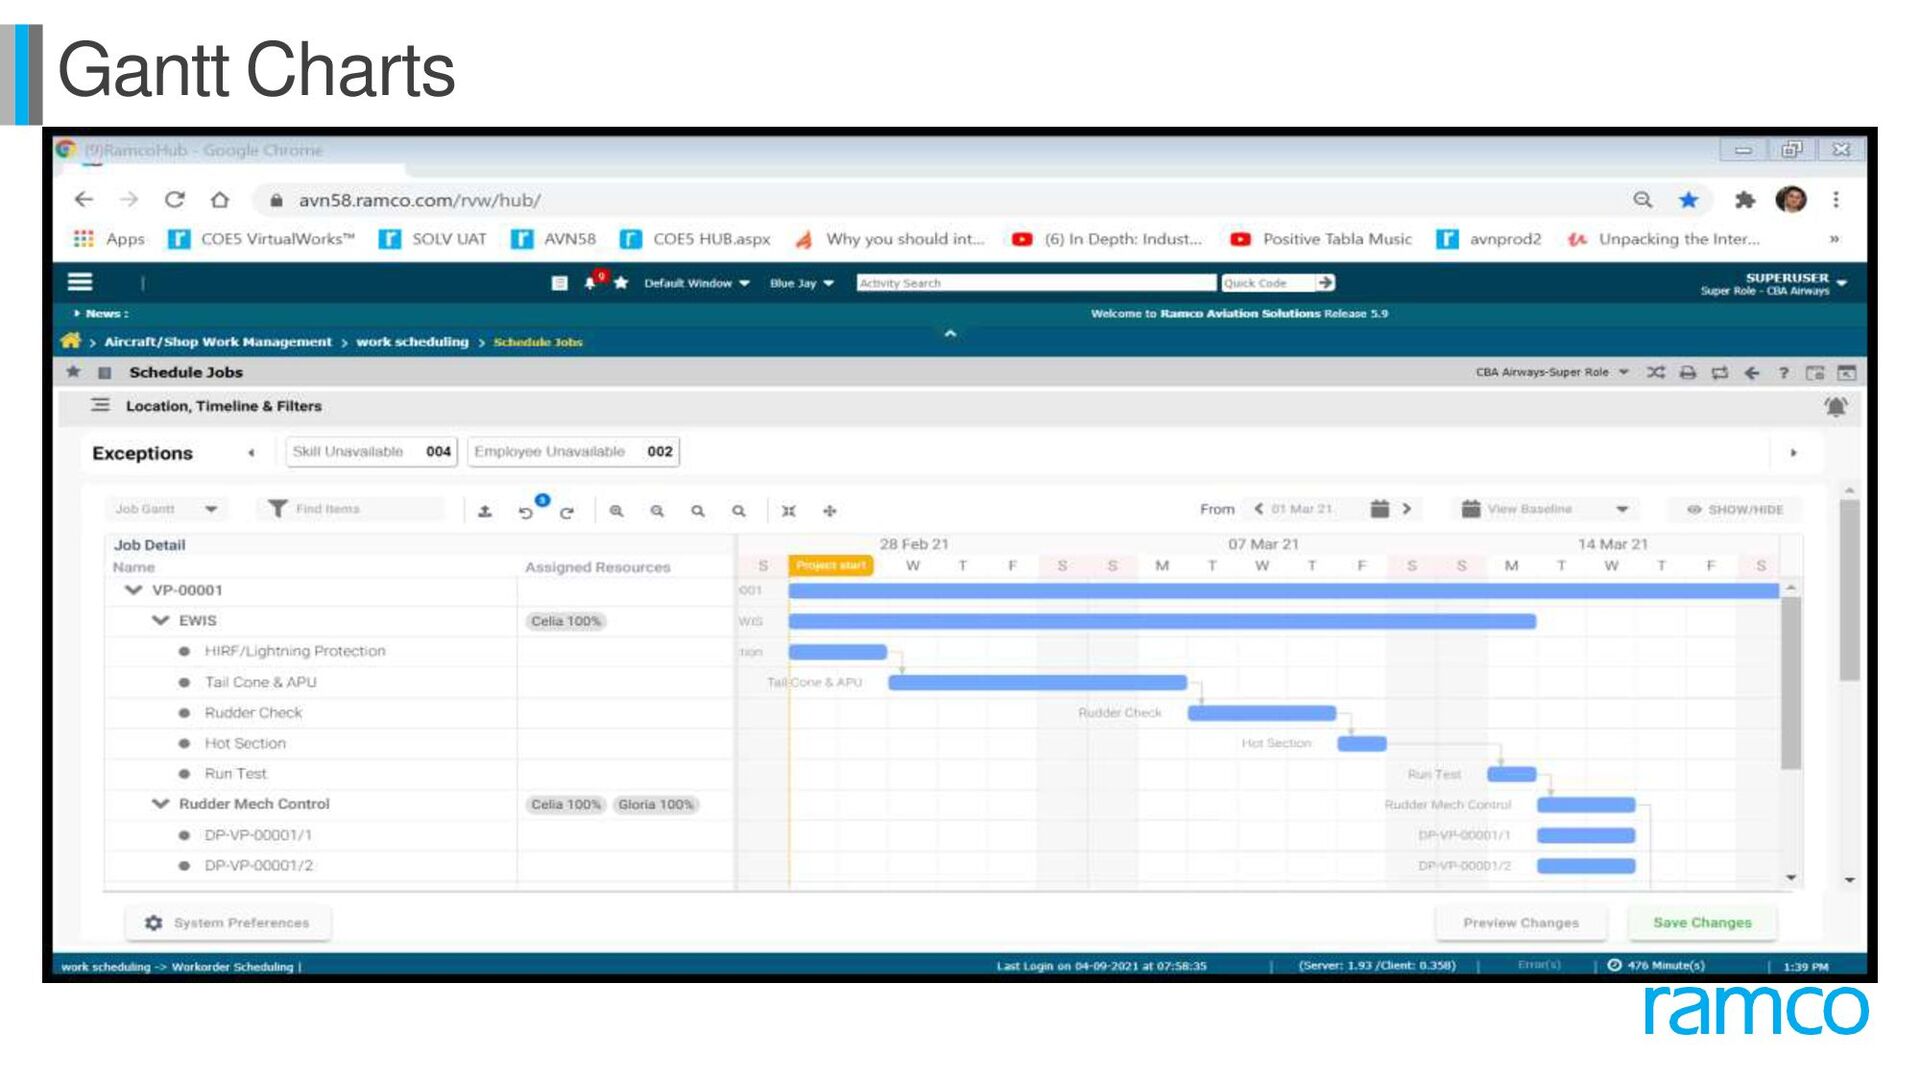Redo the Gantt change
The image size is (1920, 1080).
[x=567, y=512]
